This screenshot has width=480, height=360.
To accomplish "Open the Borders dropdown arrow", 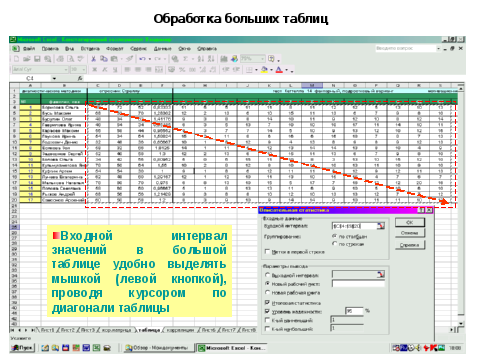I will point(256,69).
